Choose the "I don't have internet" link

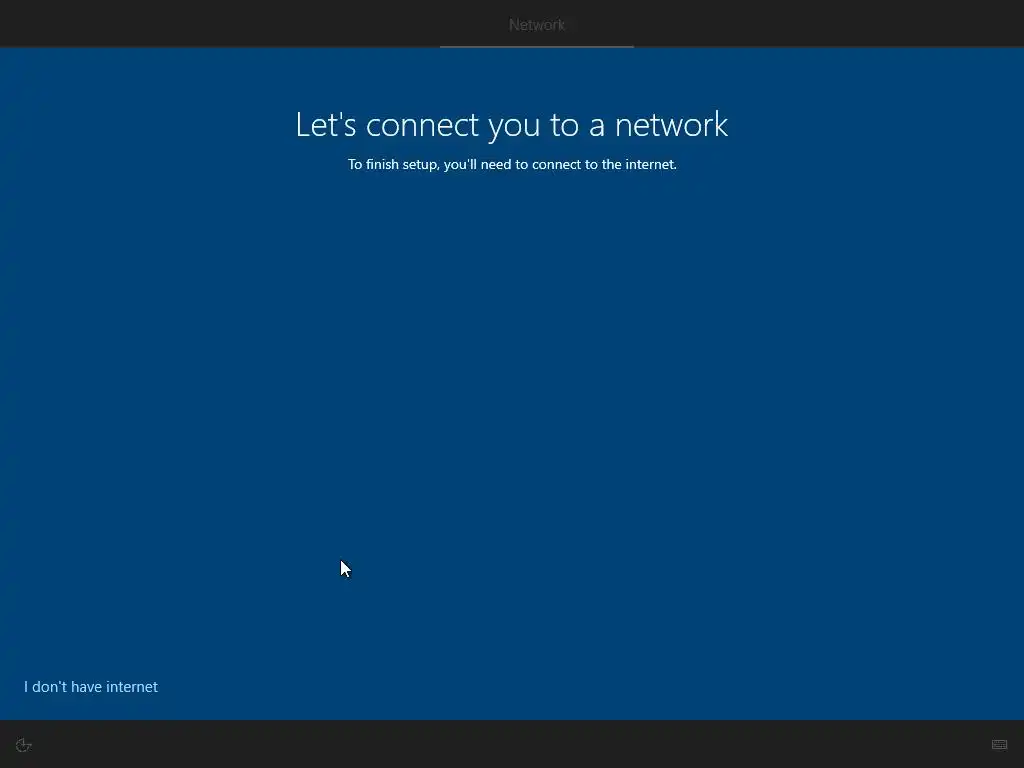[x=91, y=686]
